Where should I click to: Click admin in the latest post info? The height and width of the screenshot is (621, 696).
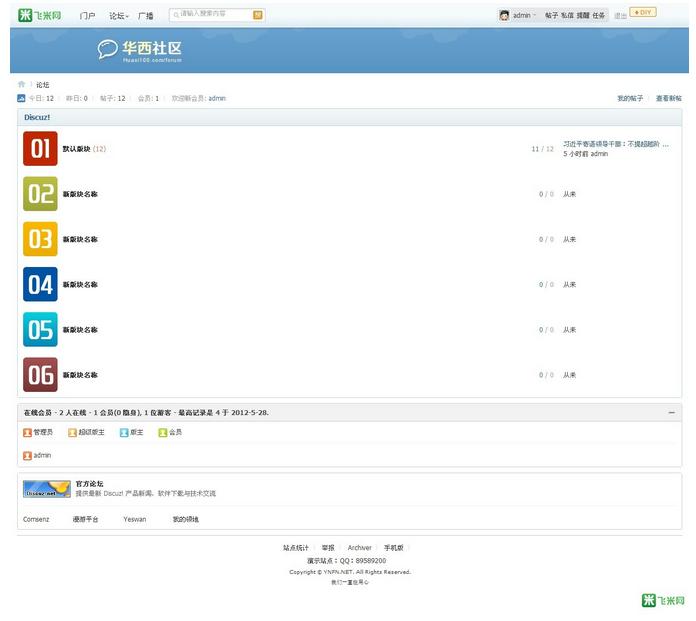599,154
